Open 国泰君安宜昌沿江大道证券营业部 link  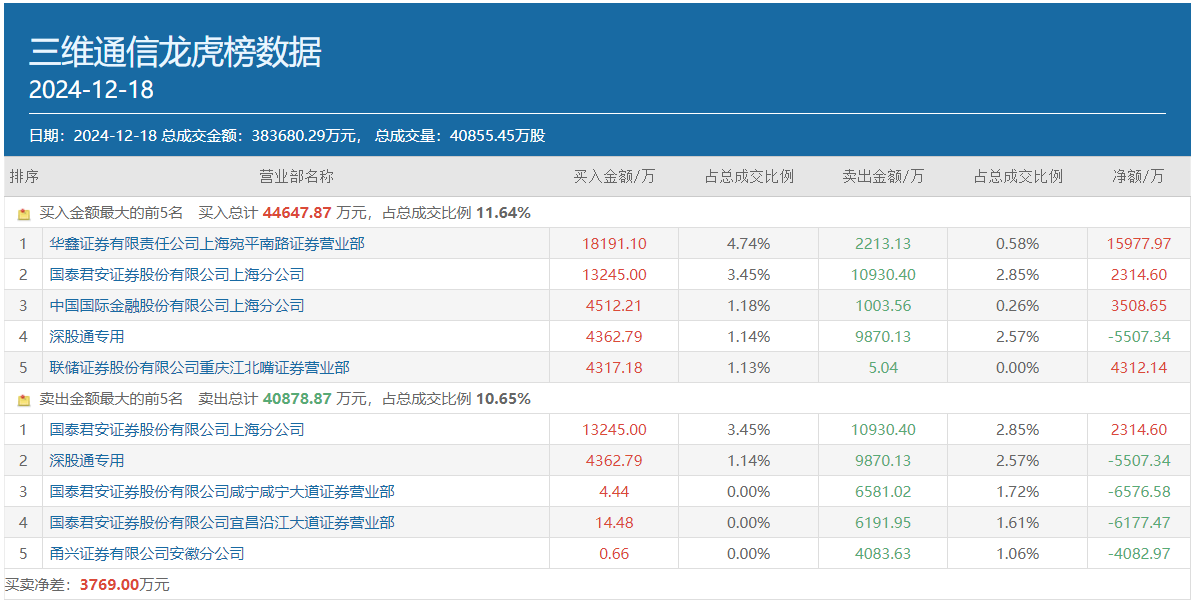(222, 522)
